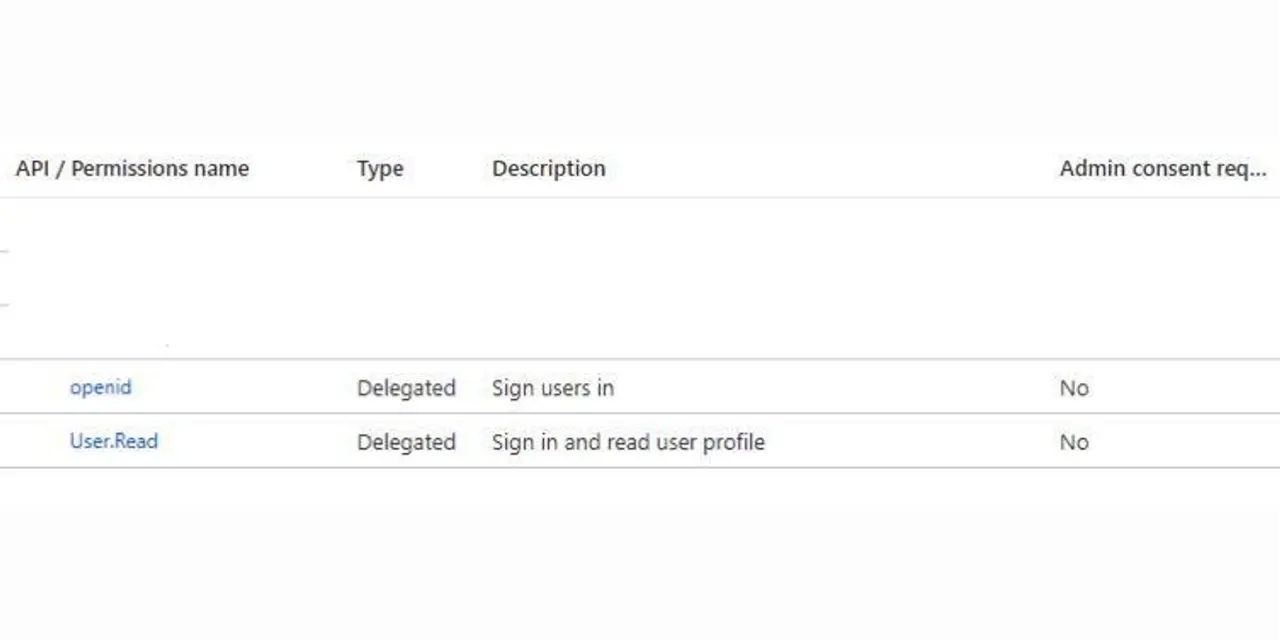The image size is (1280, 640).
Task: Select the openid row's description cell
Action: coord(552,388)
